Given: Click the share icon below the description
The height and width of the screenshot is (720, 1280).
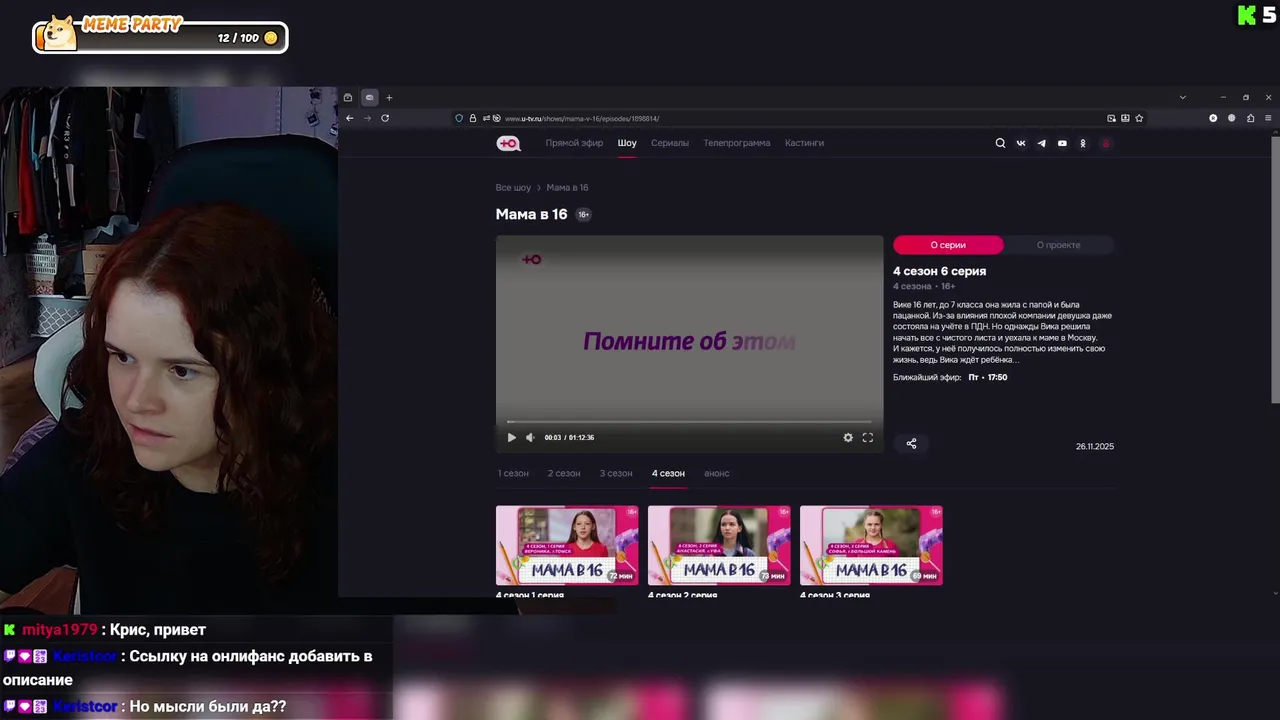Looking at the screenshot, I should point(911,443).
